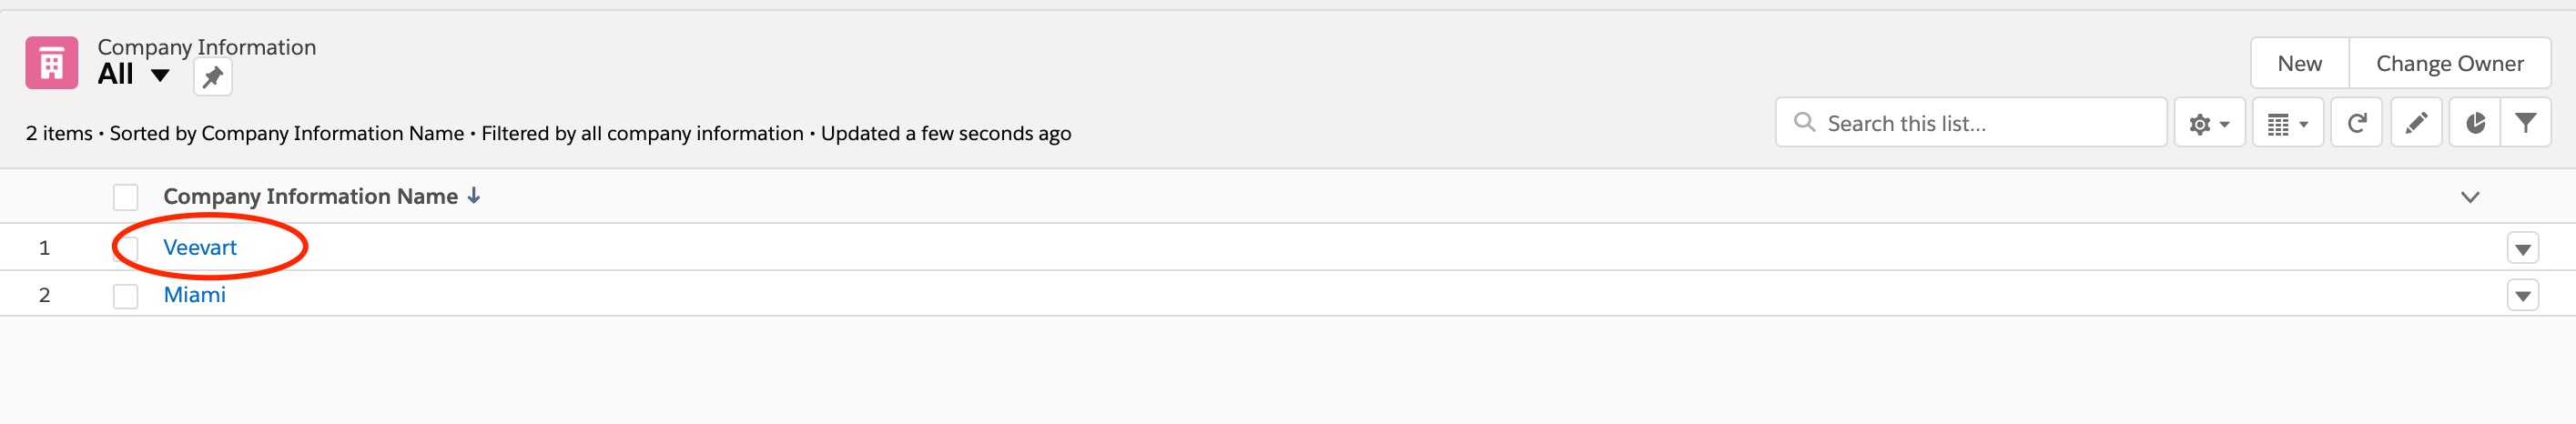Viewport: 2576px width, 424px height.
Task: Refresh the company information list
Action: 2357,124
